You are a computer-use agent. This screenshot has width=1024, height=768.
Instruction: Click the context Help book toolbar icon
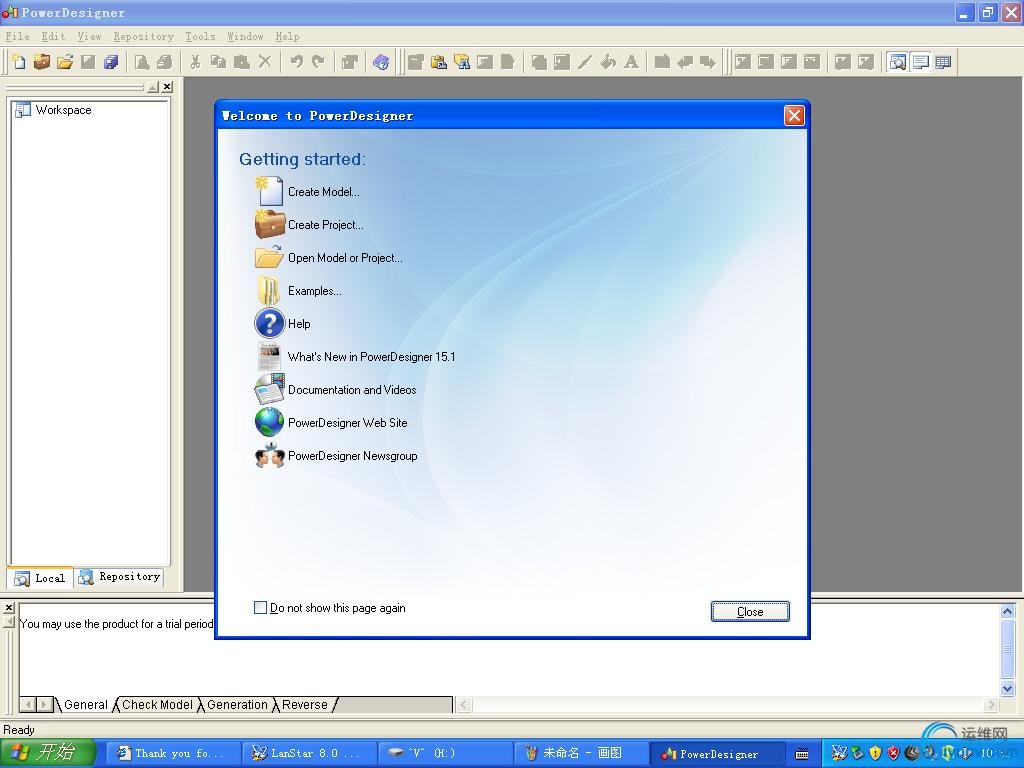[x=381, y=62]
